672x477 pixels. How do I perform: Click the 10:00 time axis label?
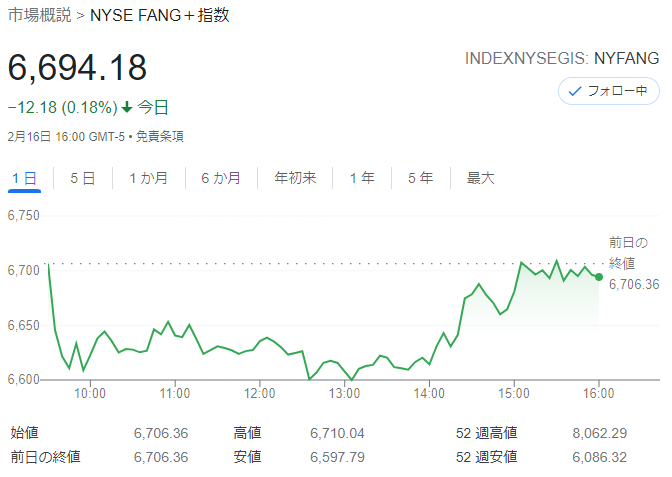tap(90, 393)
